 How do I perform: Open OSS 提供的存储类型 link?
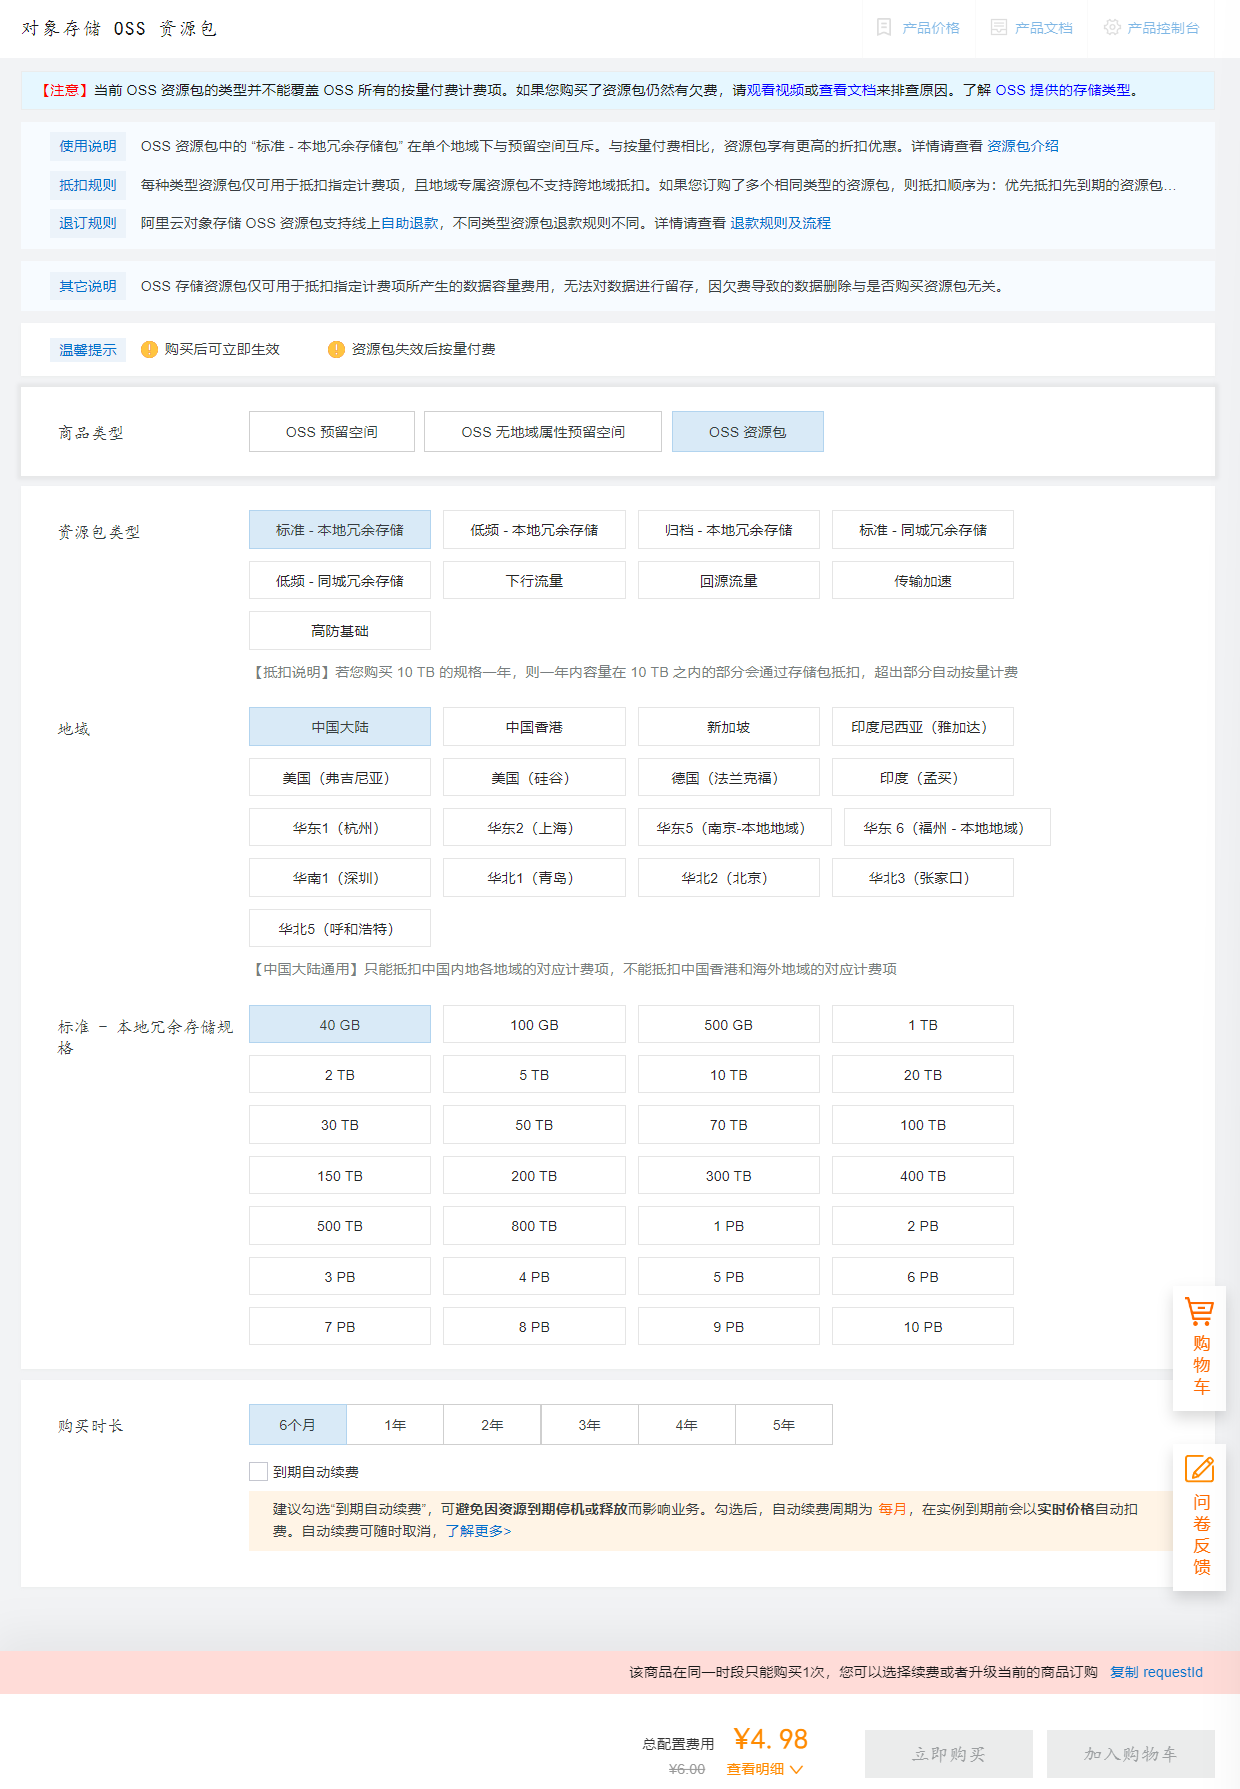(1063, 90)
